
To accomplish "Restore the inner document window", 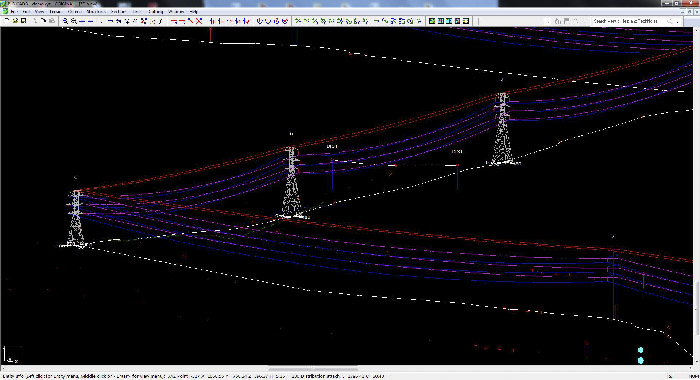I will pos(689,12).
